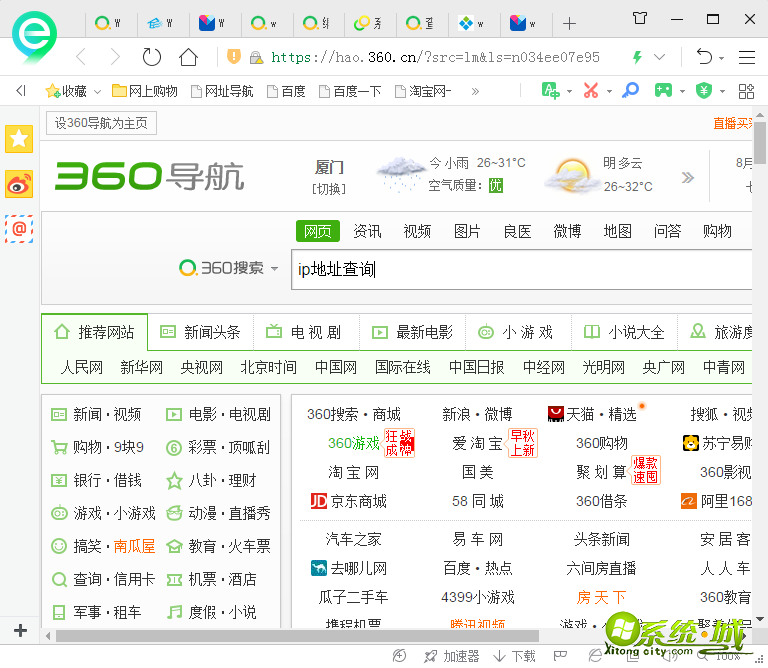Click the 下载 status bar item
Viewport: 768px width, 668px height.
(x=514, y=656)
